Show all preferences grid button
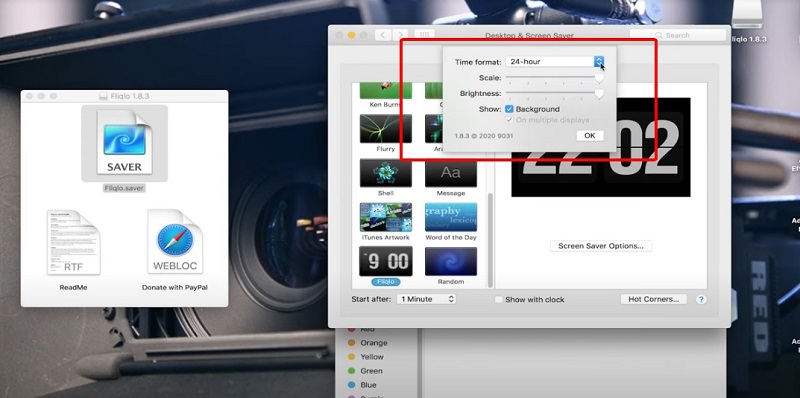The height and width of the screenshot is (398, 800). [x=424, y=35]
